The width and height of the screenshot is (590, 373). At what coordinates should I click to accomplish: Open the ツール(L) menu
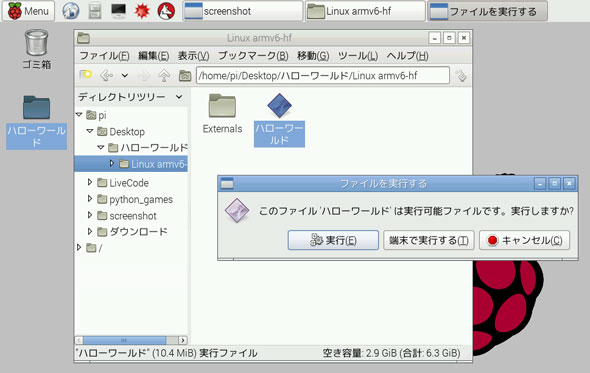point(358,56)
